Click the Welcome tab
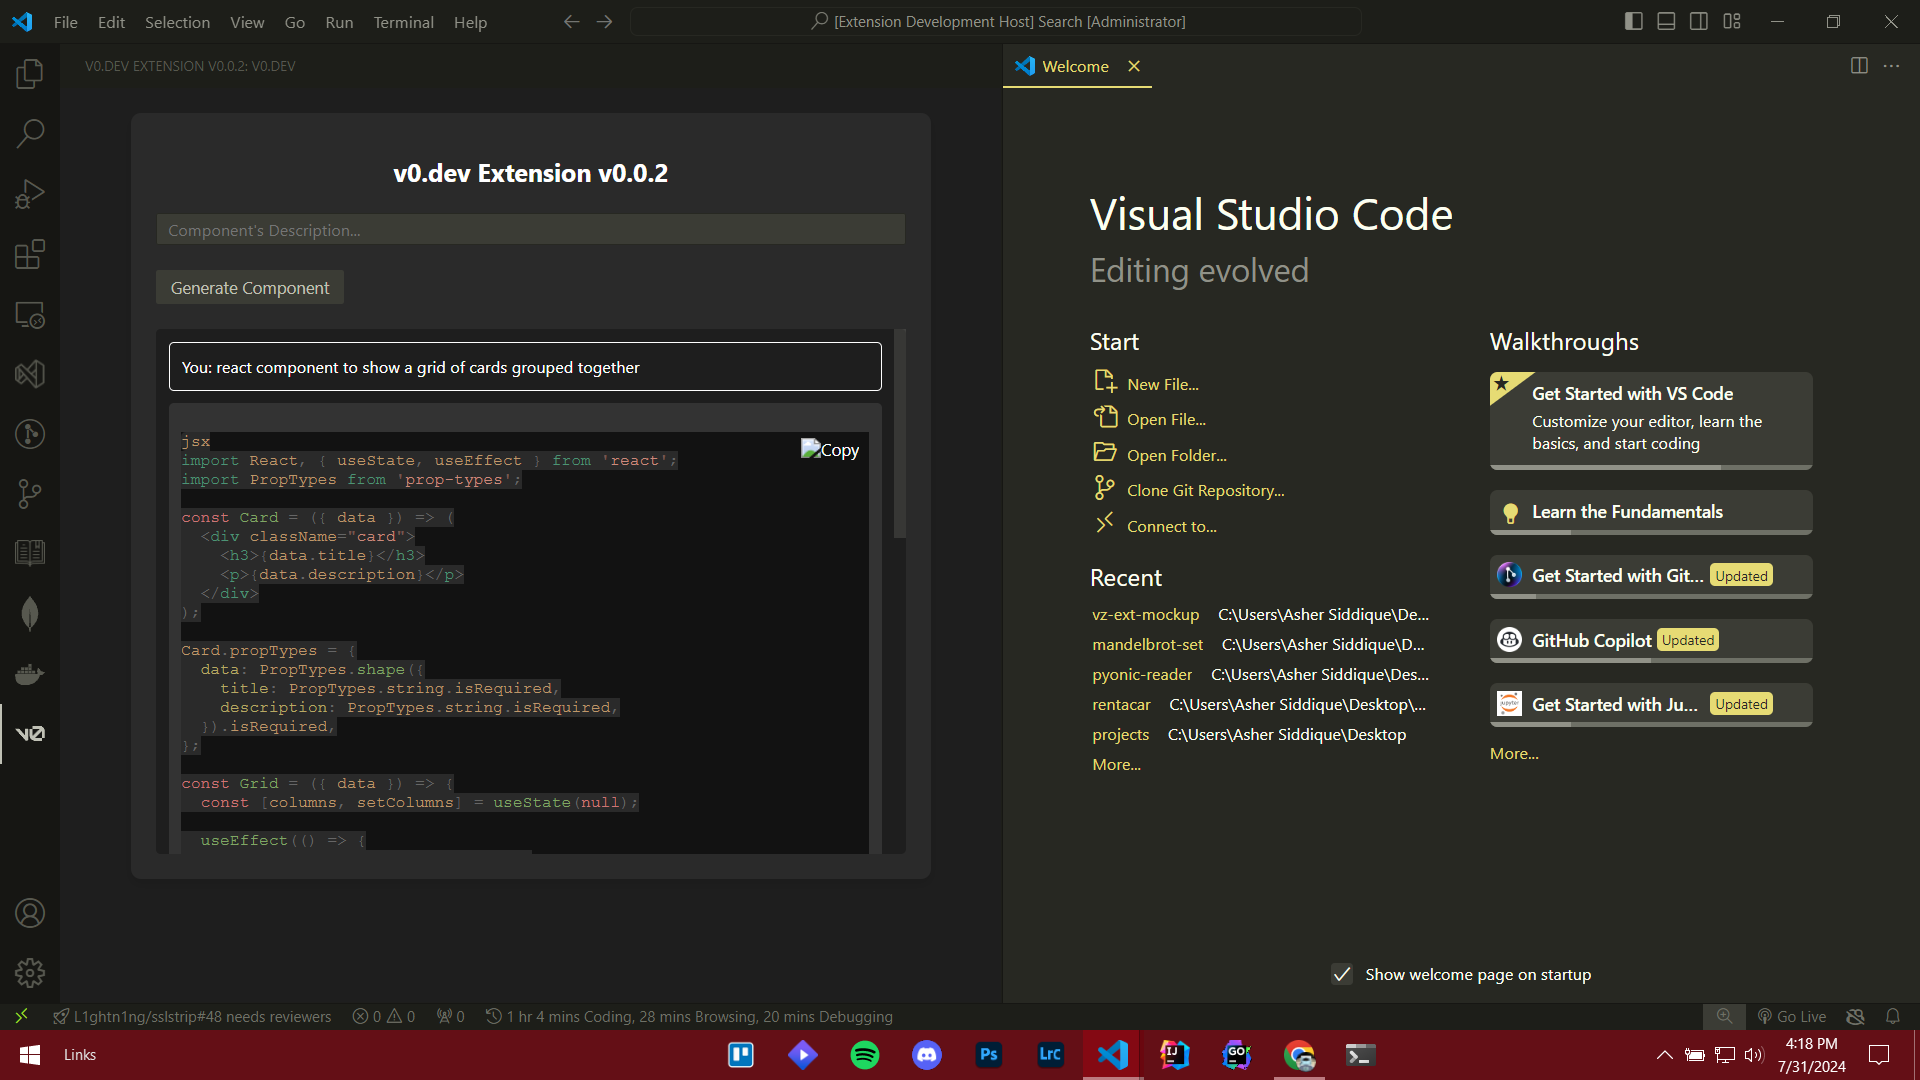 [1076, 66]
